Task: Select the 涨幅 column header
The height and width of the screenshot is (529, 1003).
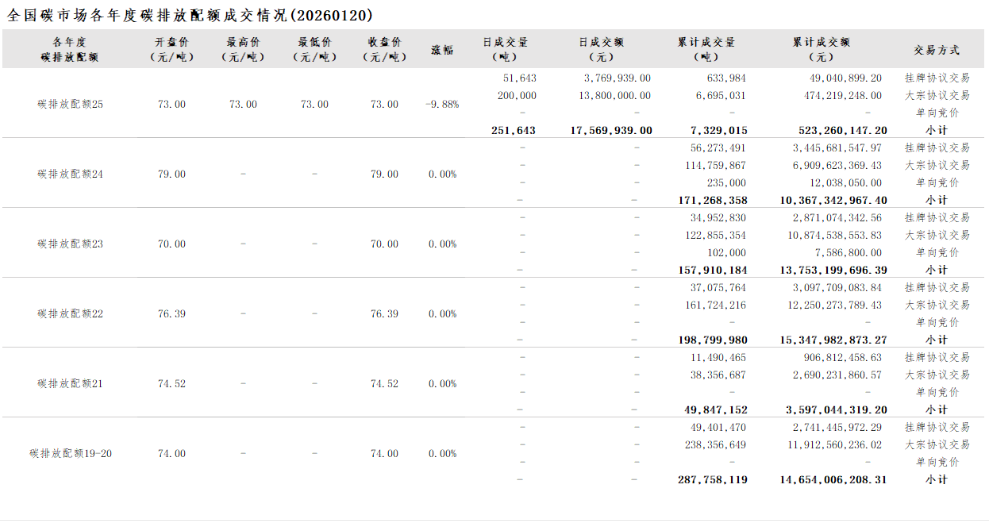Action: [441, 49]
